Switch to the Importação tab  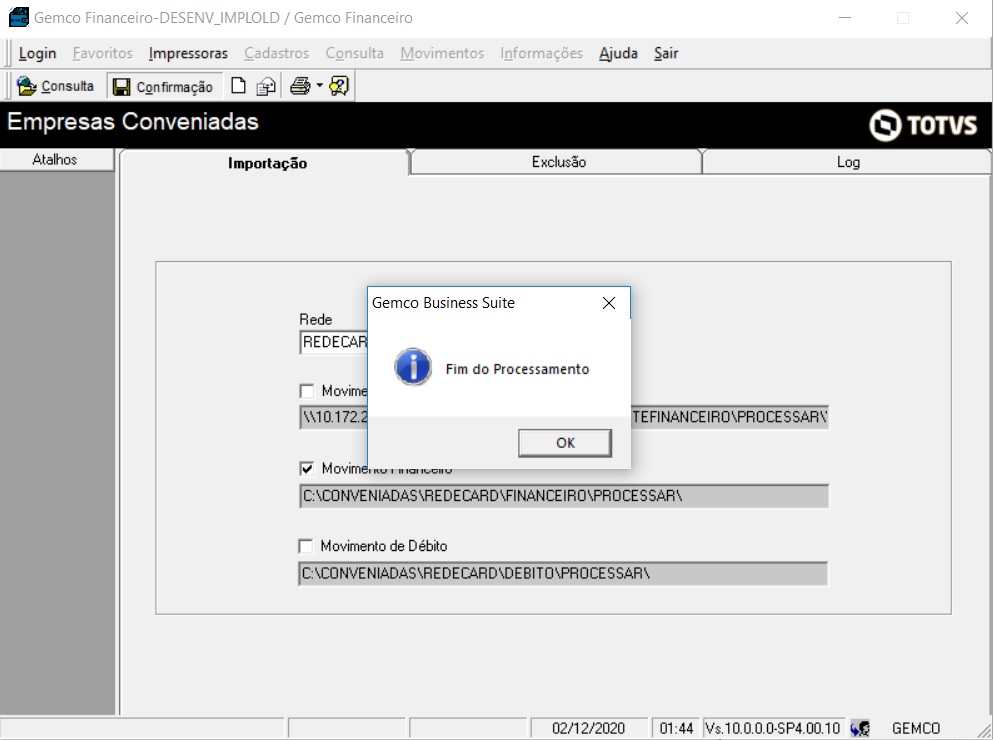(267, 163)
